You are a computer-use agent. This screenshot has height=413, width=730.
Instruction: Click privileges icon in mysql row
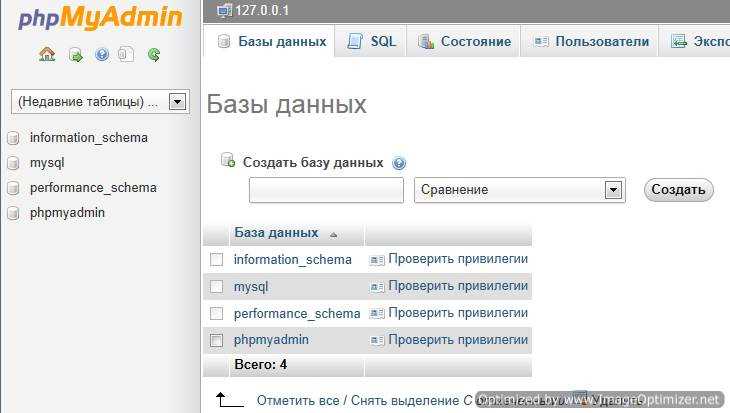[377, 287]
